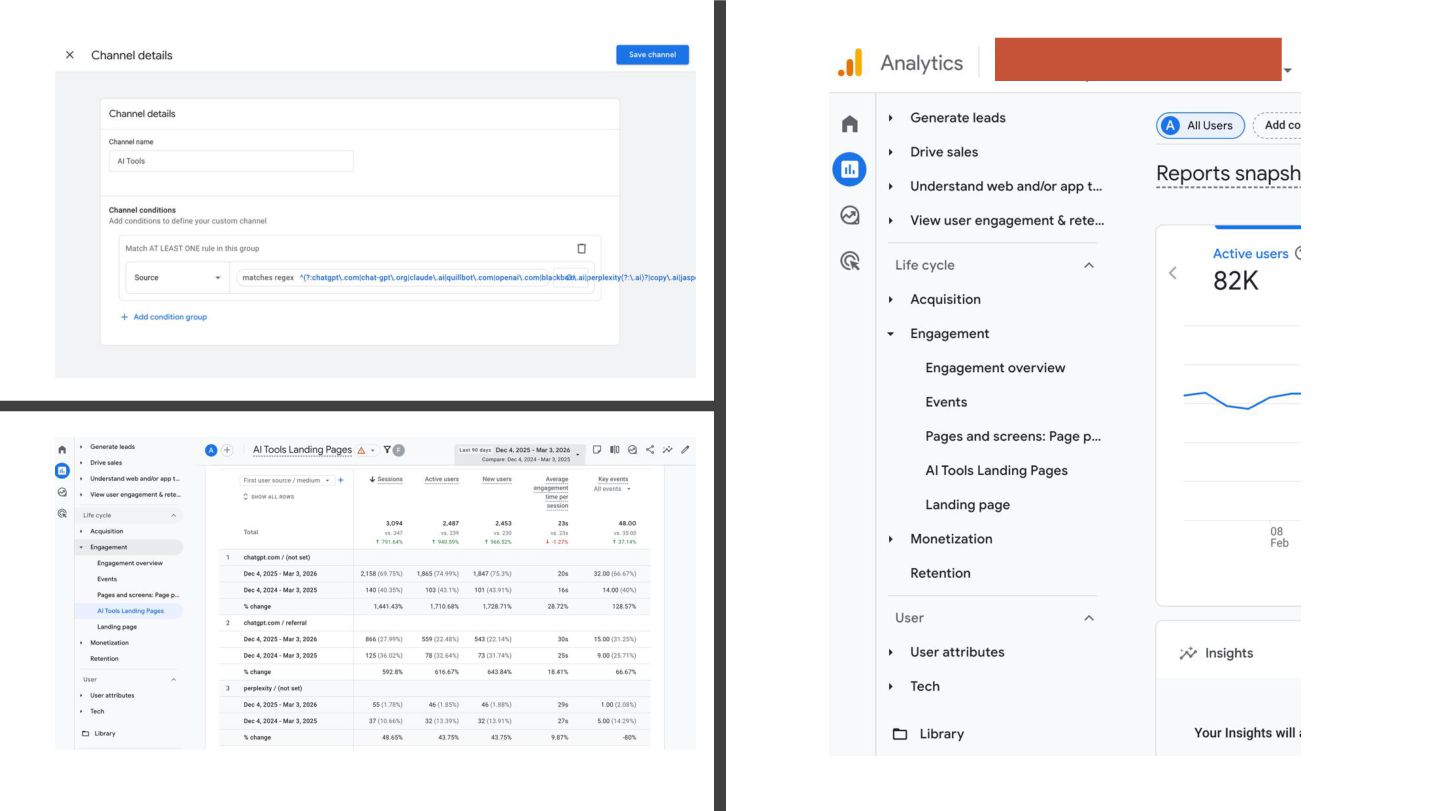Click chatgpt.com / referral row label

click(x=275, y=622)
